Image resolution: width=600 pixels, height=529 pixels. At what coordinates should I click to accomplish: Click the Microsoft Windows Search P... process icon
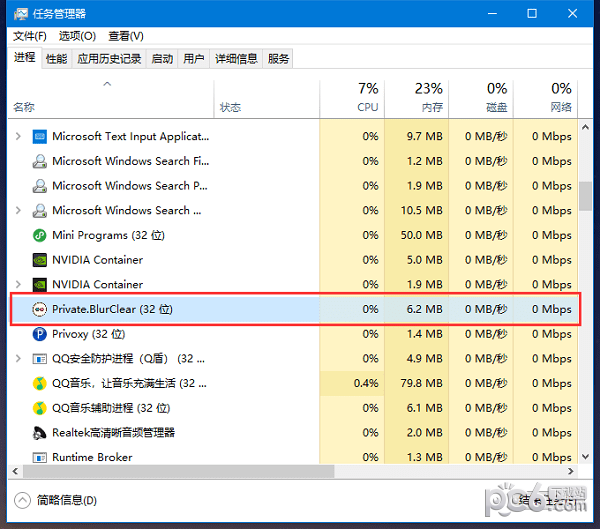[x=39, y=186]
